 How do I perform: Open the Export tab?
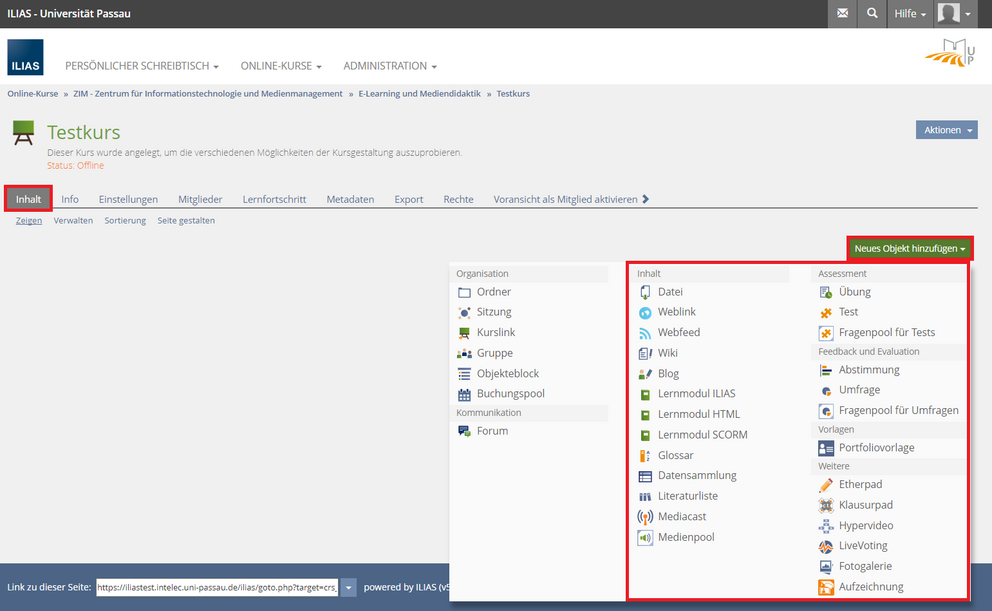click(x=408, y=199)
